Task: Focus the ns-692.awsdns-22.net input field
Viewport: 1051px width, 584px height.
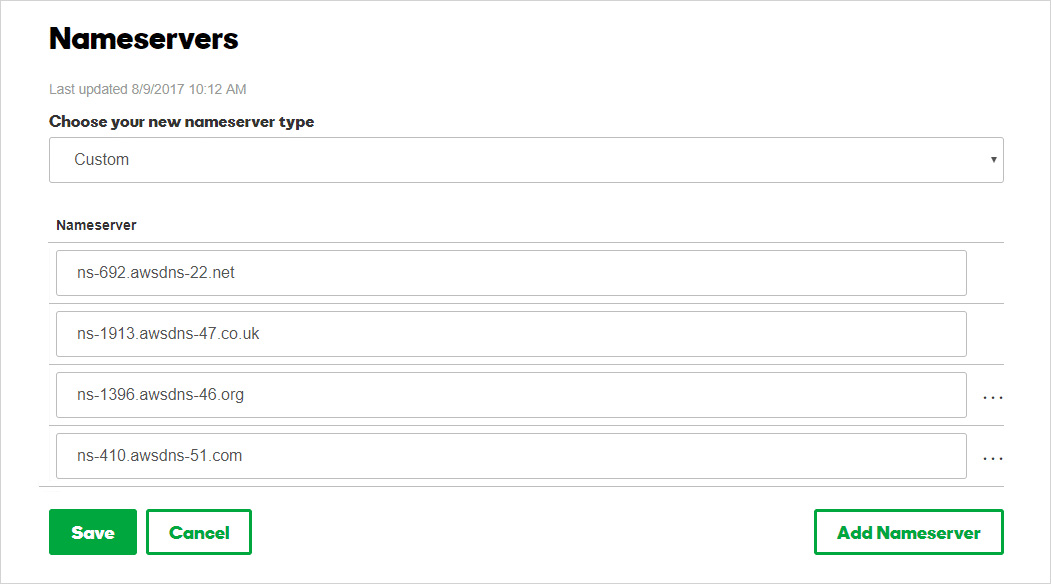Action: tap(511, 273)
